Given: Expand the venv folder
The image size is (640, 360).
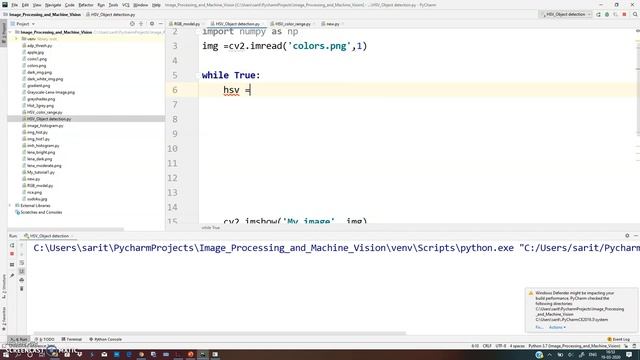Looking at the screenshot, I should [x=17, y=39].
